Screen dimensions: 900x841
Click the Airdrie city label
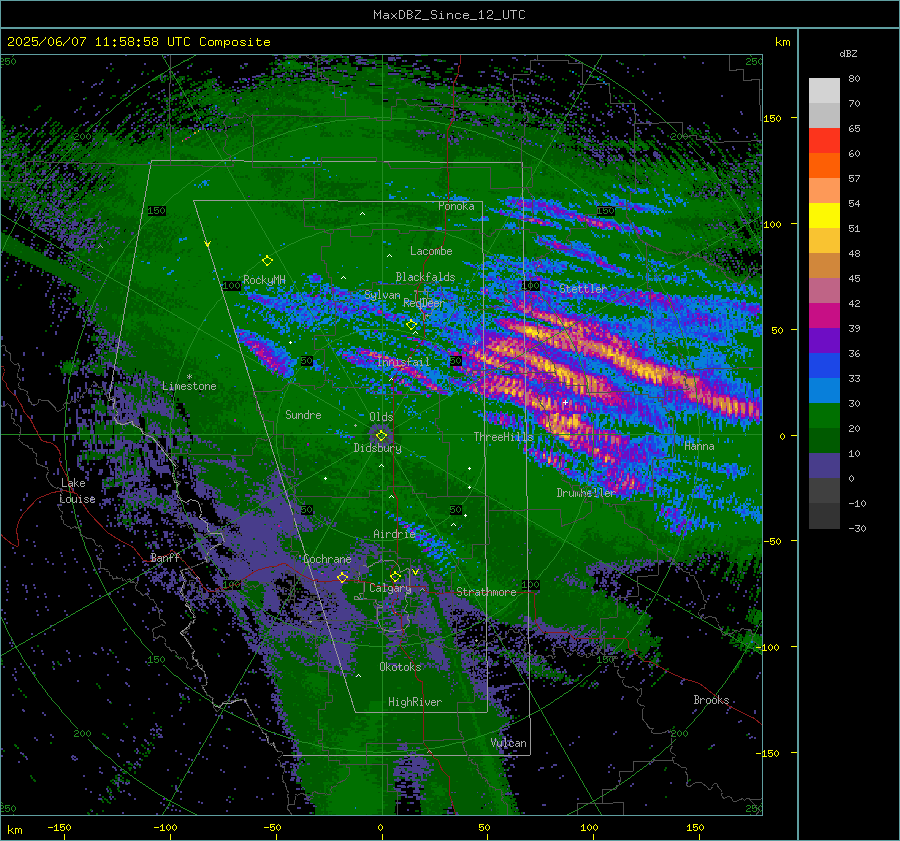394,534
